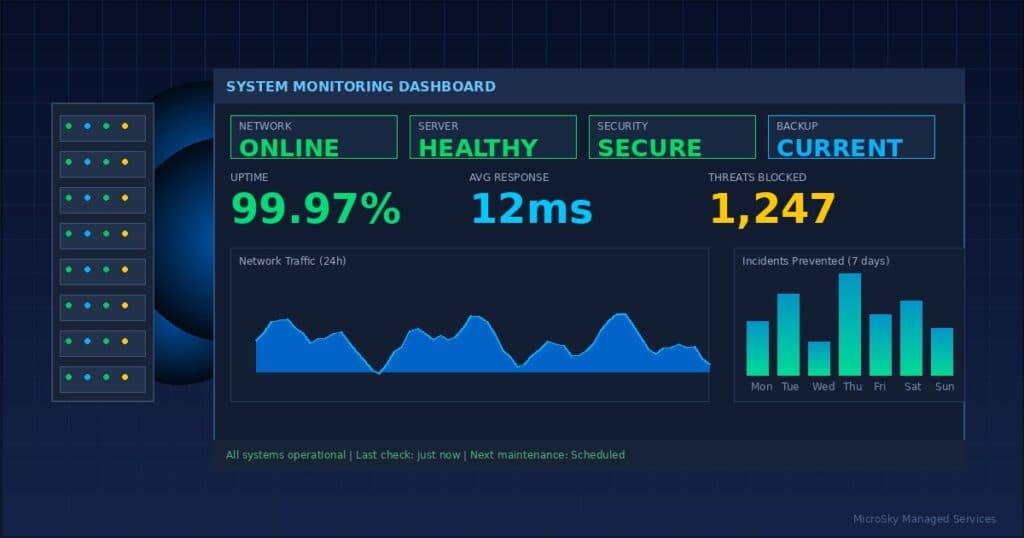Select the 12ms average response metric

[532, 209]
